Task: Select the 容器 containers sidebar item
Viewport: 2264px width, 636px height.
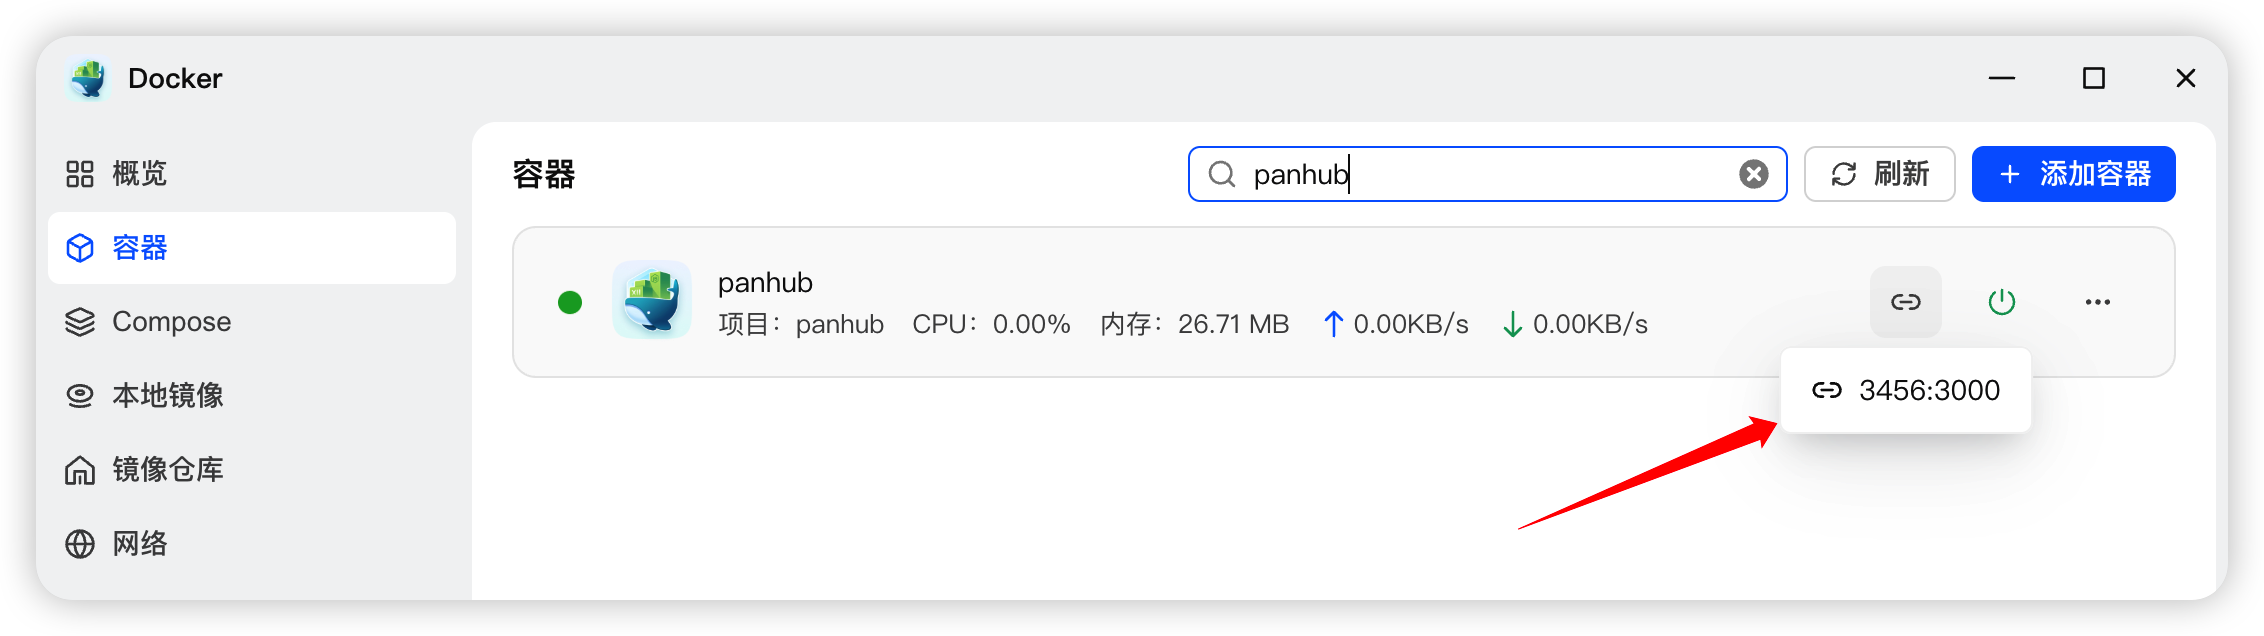Action: (140, 248)
